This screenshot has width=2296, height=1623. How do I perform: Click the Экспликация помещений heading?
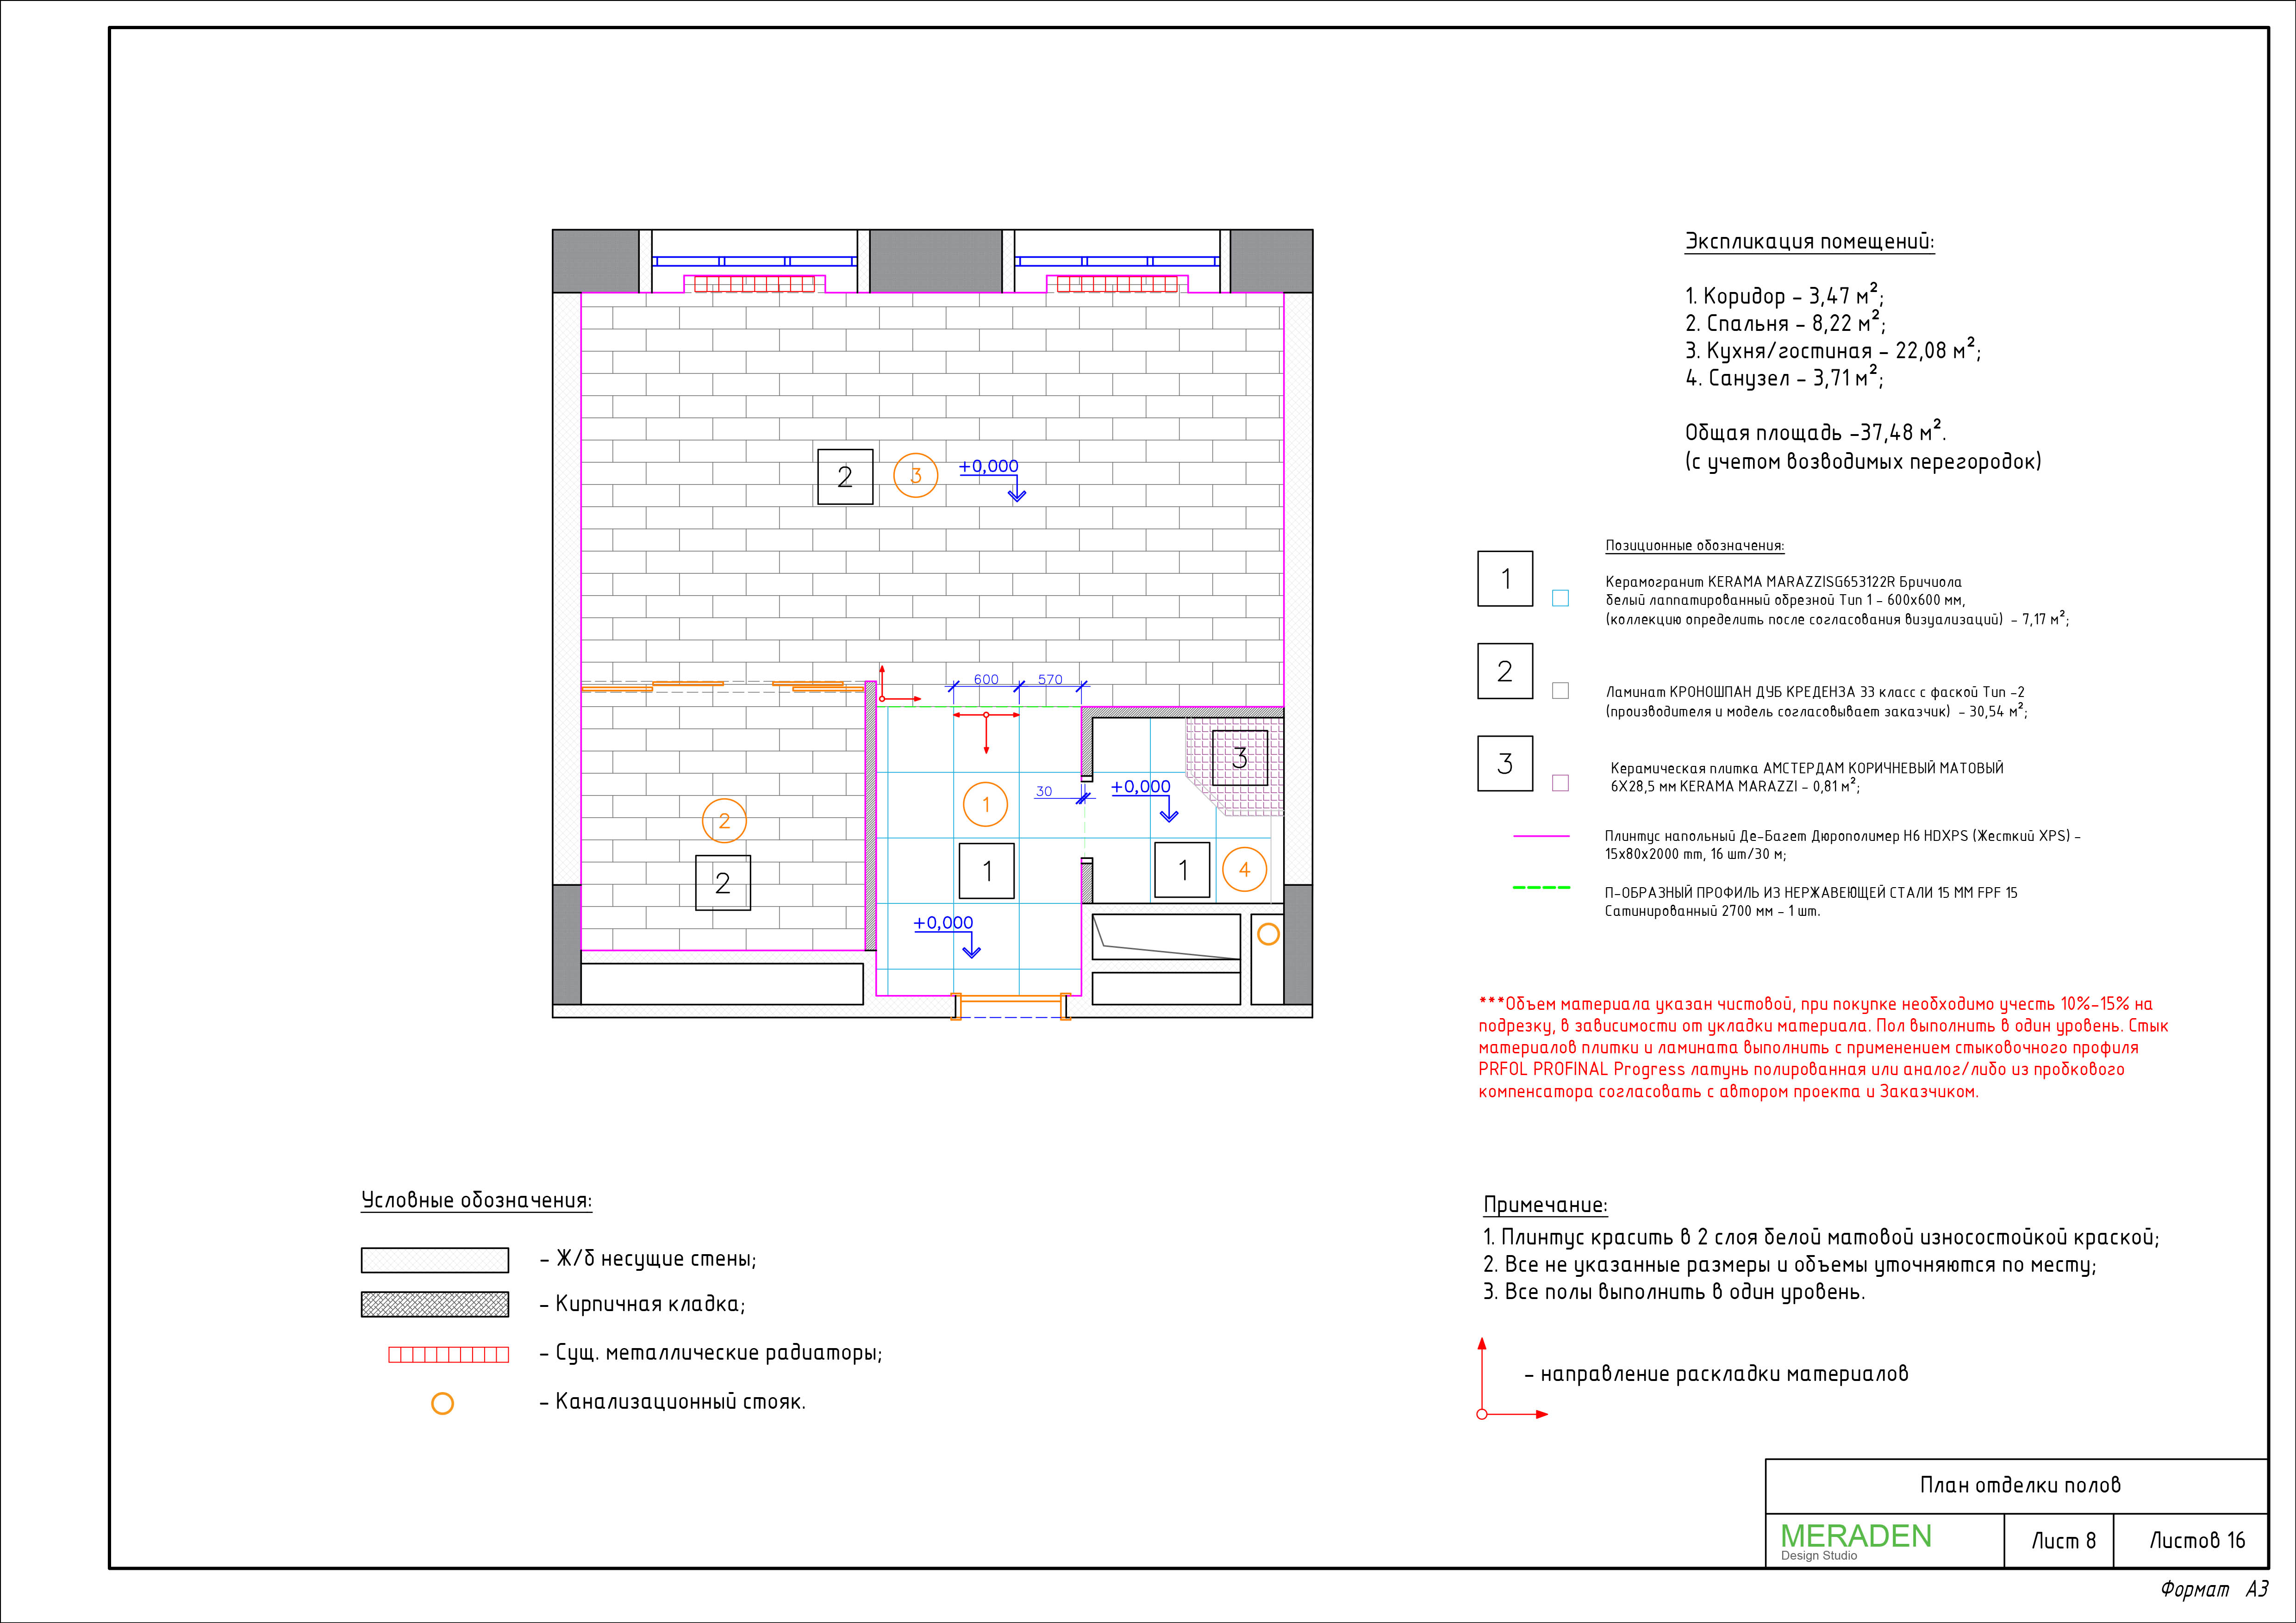tap(1810, 242)
